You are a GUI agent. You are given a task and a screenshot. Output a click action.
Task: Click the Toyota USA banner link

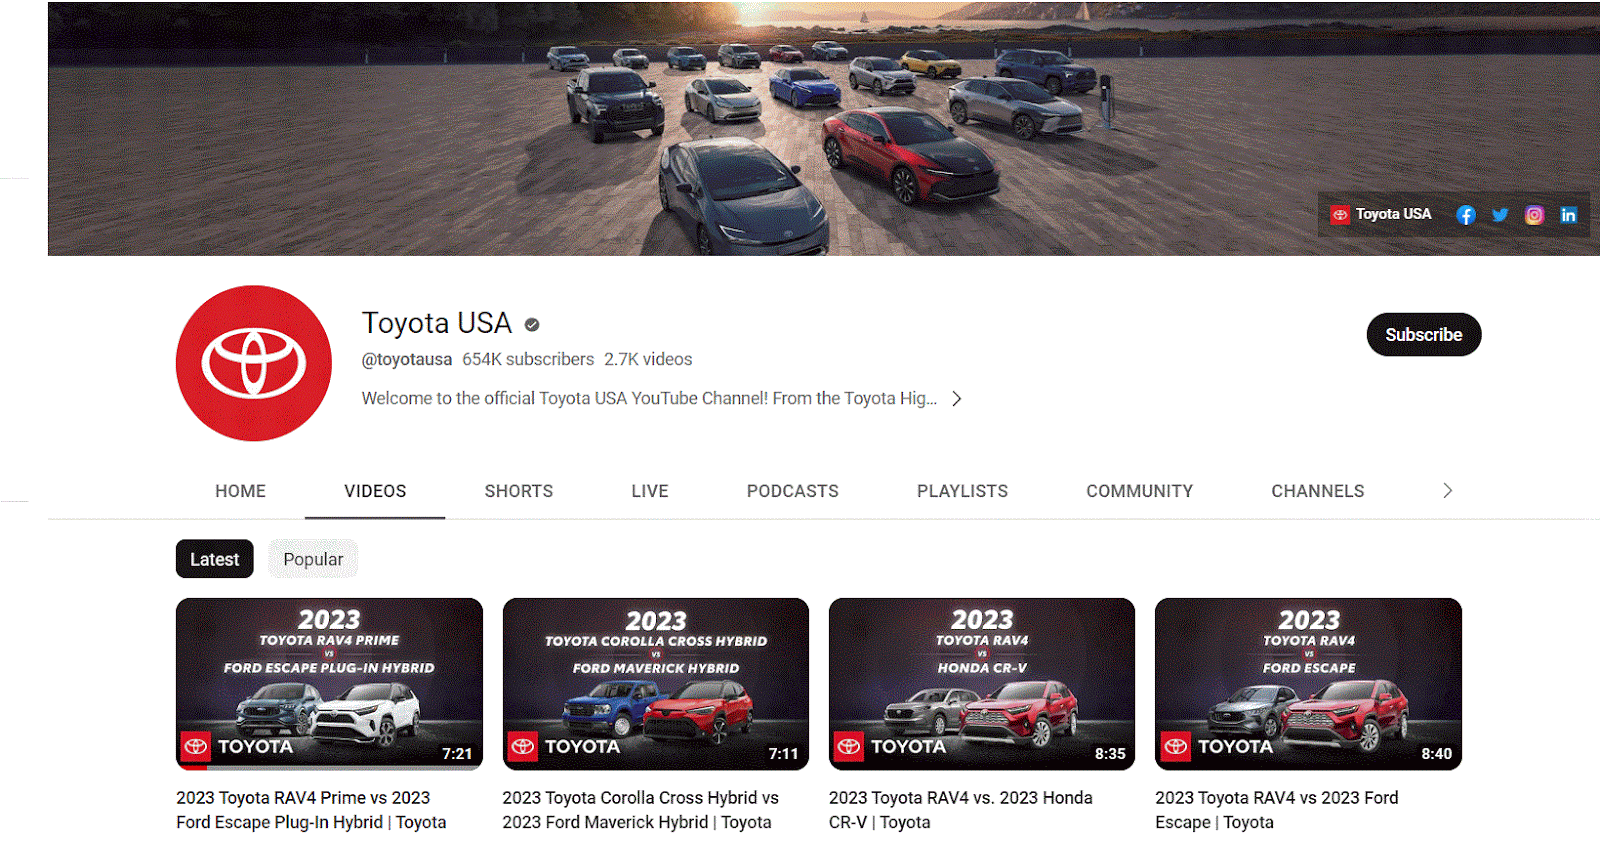pyautogui.click(x=1381, y=214)
